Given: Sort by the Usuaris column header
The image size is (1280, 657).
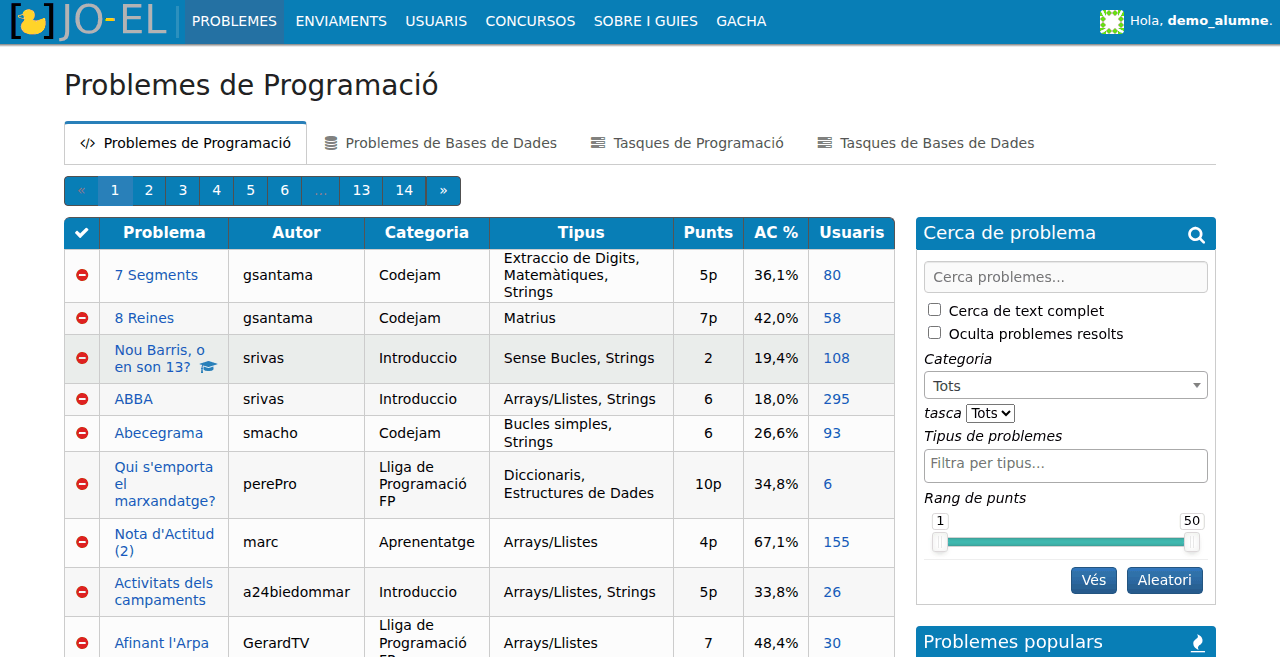Looking at the screenshot, I should [x=852, y=233].
